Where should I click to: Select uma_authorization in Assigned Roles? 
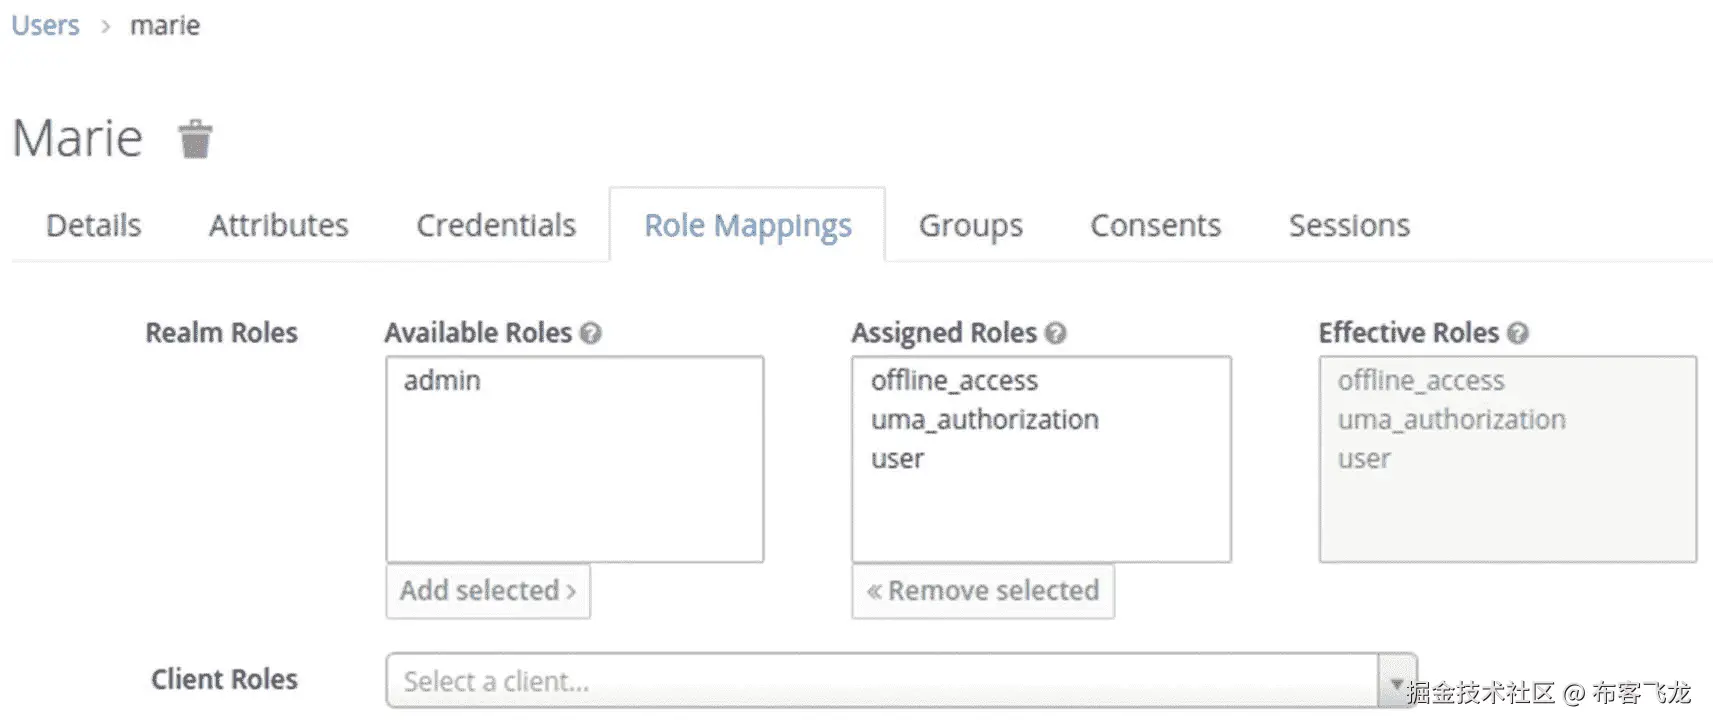[x=984, y=420]
